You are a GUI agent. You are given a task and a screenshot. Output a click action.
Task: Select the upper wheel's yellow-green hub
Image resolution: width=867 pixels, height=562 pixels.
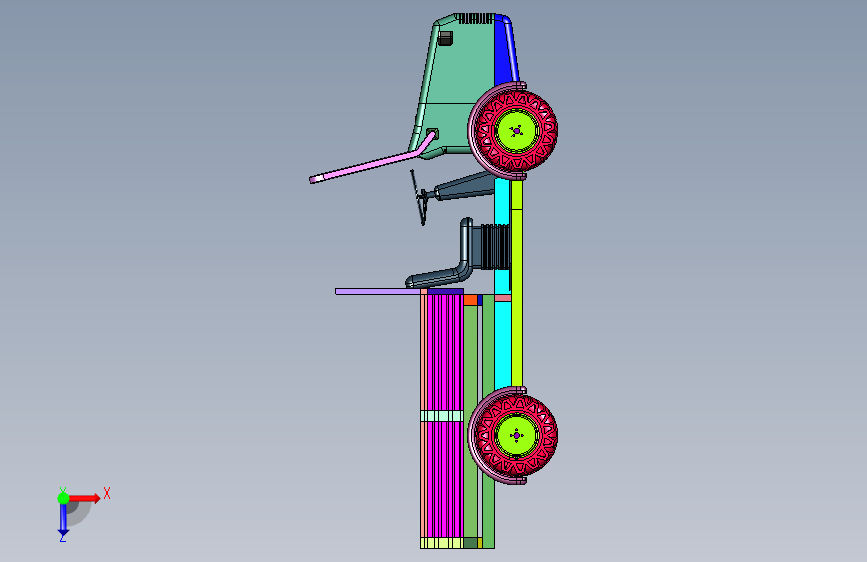click(516, 131)
